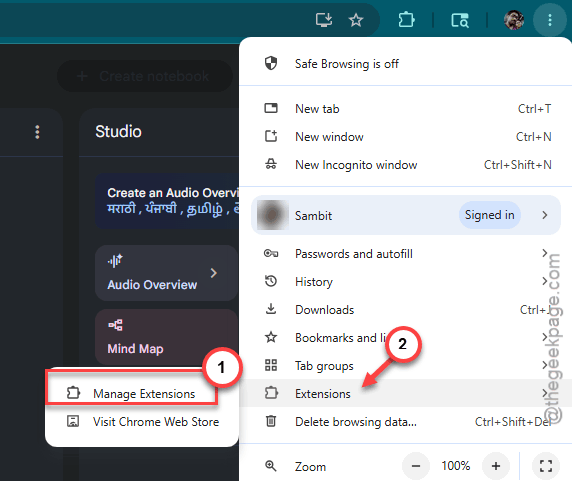572x481 pixels.
Task: Increase zoom with plus button
Action: point(496,466)
